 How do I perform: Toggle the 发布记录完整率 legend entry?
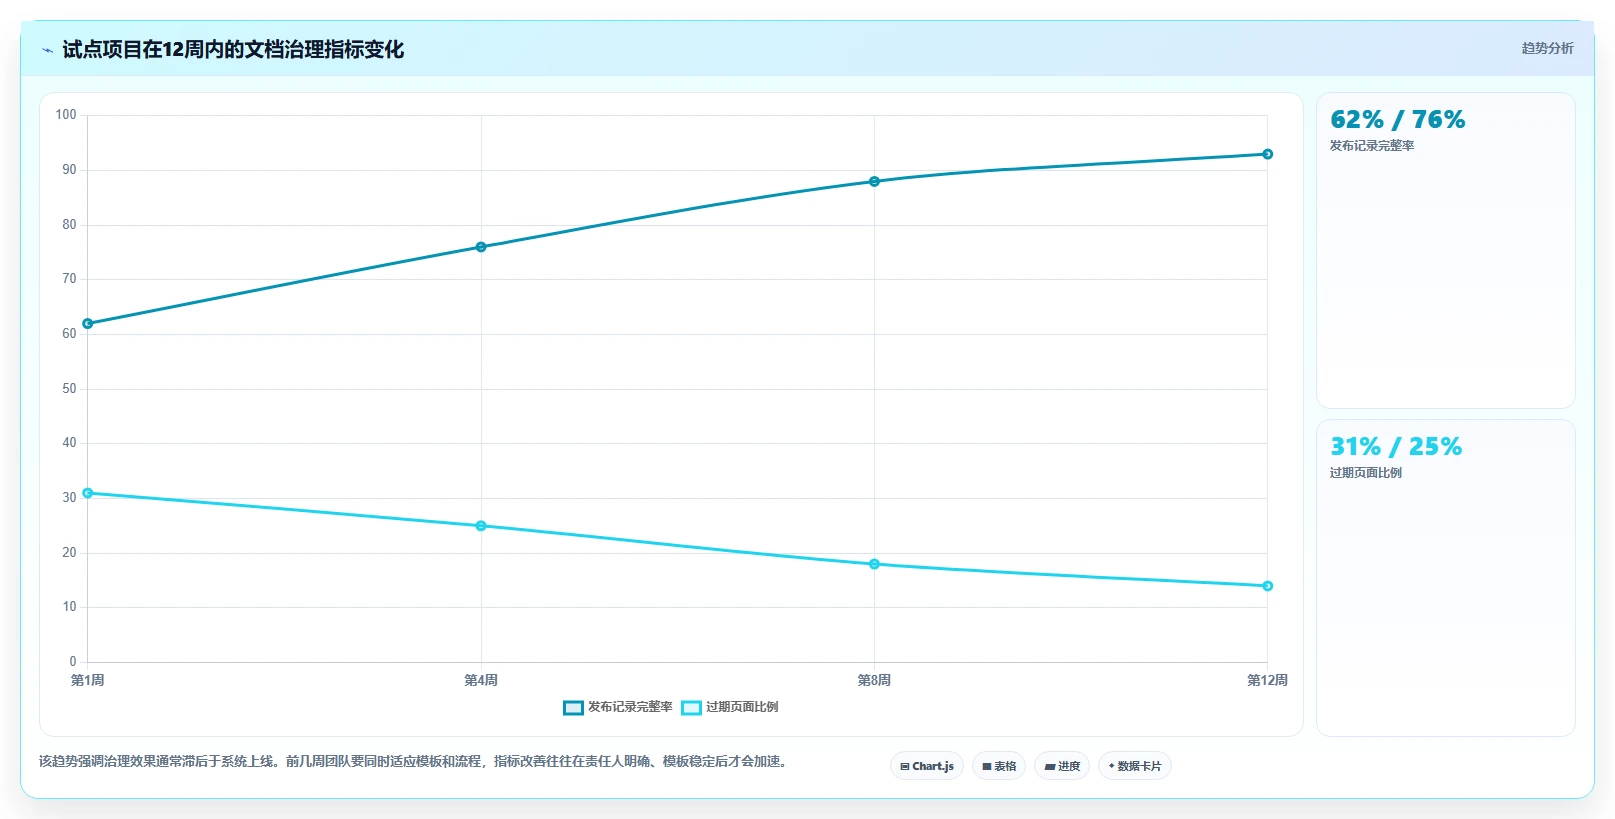click(618, 707)
